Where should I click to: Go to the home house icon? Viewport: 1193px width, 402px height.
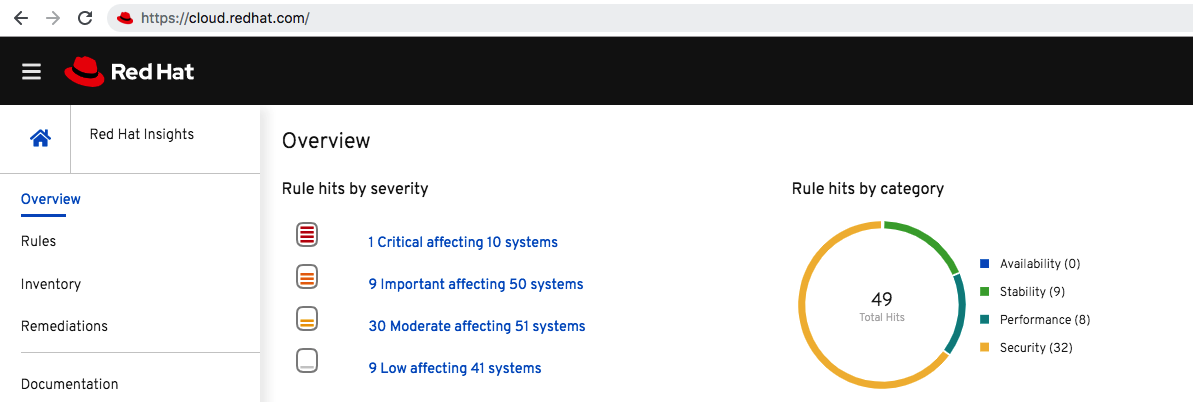[x=40, y=139]
